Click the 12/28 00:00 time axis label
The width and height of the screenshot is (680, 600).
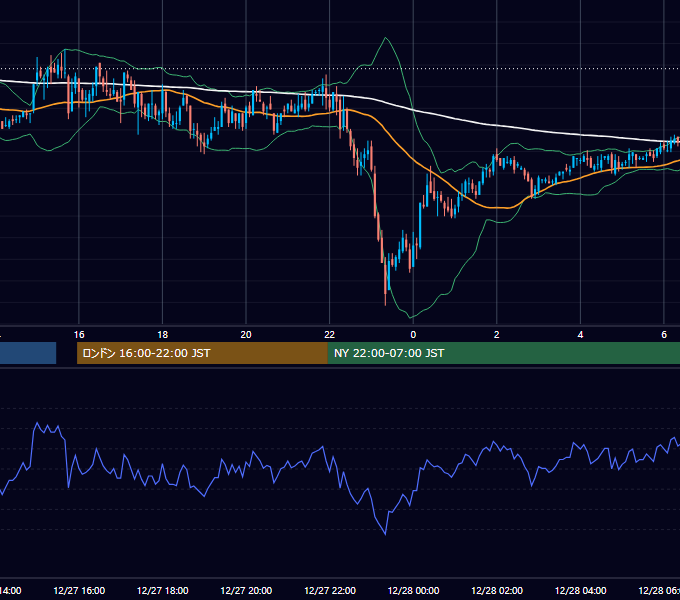tap(413, 590)
